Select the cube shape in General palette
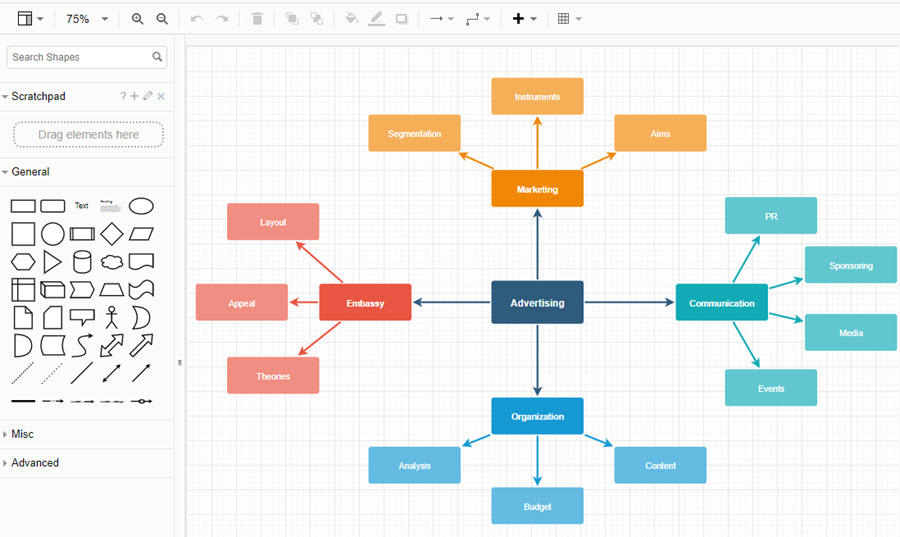This screenshot has width=900, height=537. pos(52,290)
